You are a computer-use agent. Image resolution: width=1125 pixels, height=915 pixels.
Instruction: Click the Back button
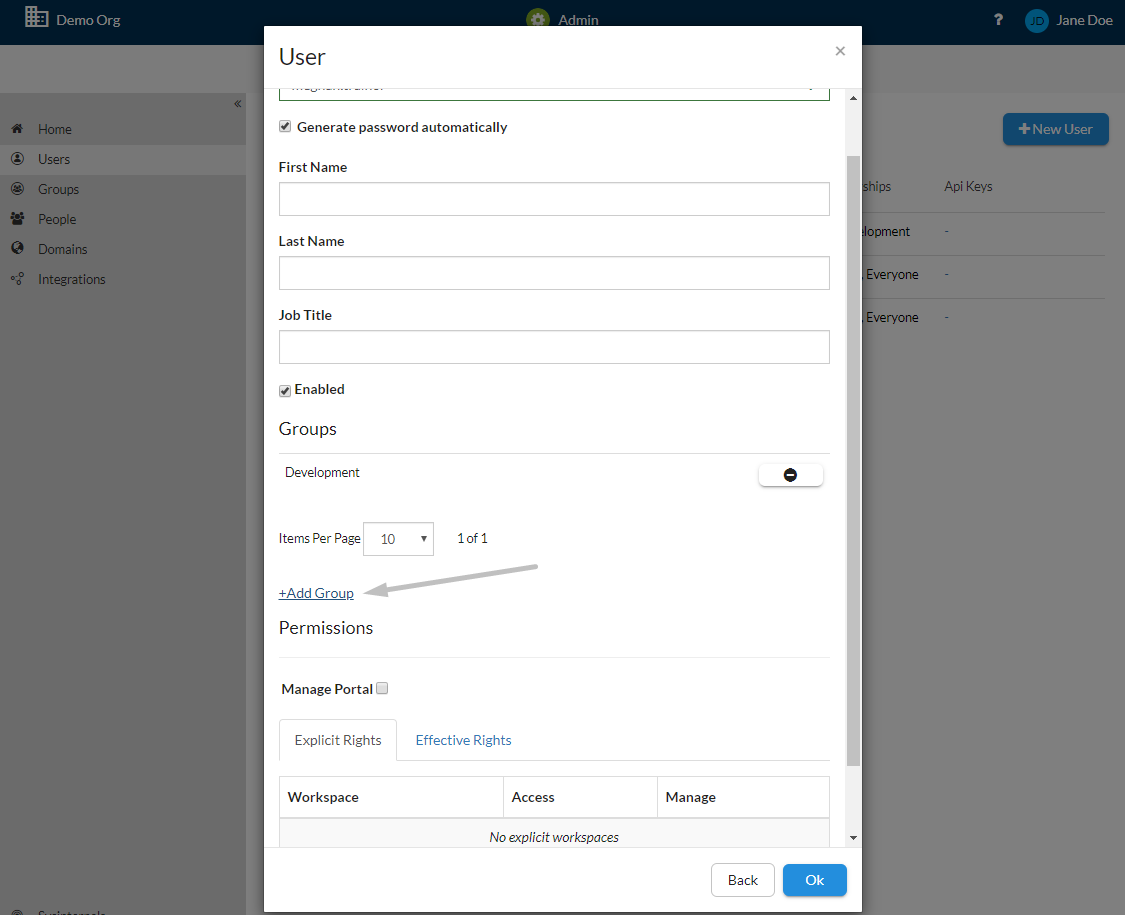tap(743, 880)
